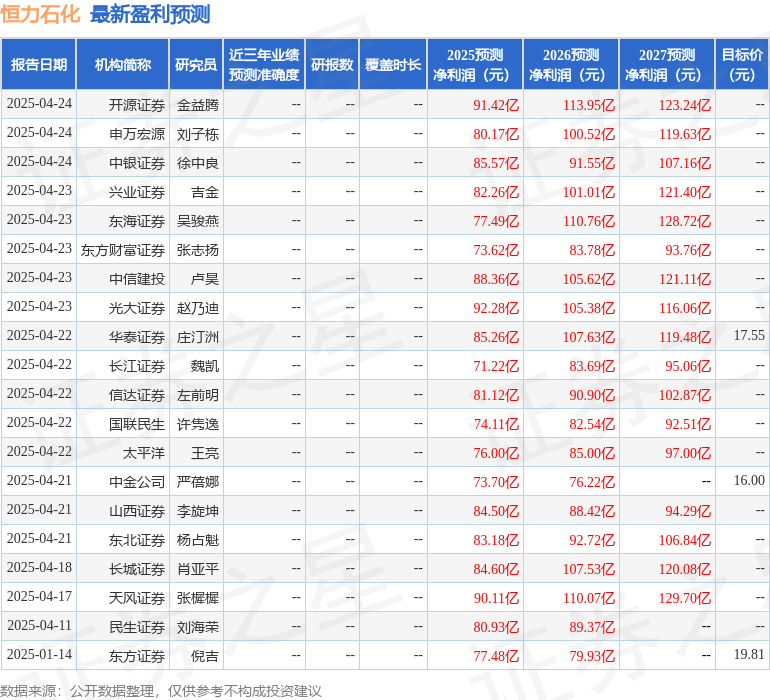This screenshot has width=770, height=700.
Task: Click the 最新盈利预测 heading text
Action: 150,14
